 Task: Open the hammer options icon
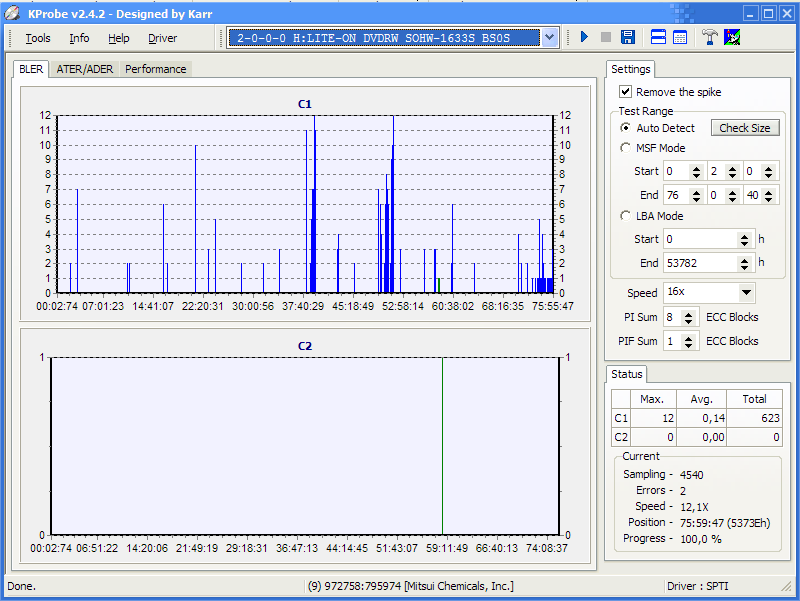pyautogui.click(x=710, y=38)
